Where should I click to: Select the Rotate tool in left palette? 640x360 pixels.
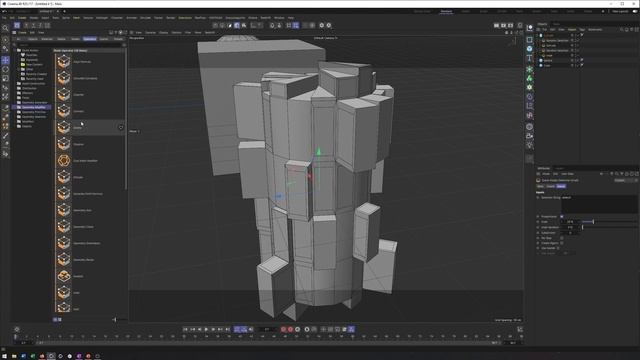(5, 69)
